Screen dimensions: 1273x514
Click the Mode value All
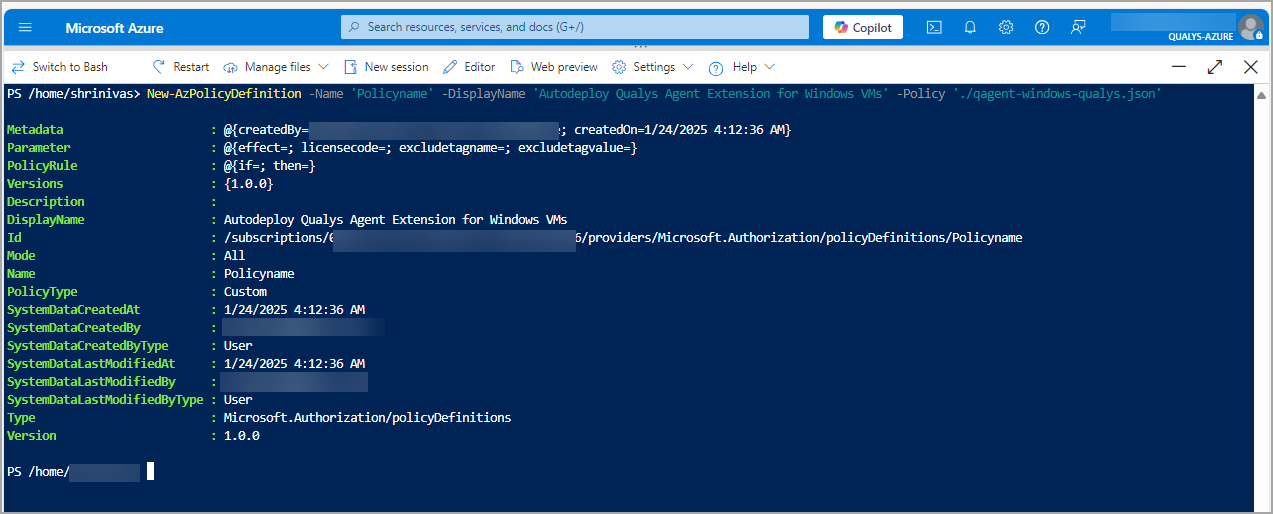click(235, 256)
